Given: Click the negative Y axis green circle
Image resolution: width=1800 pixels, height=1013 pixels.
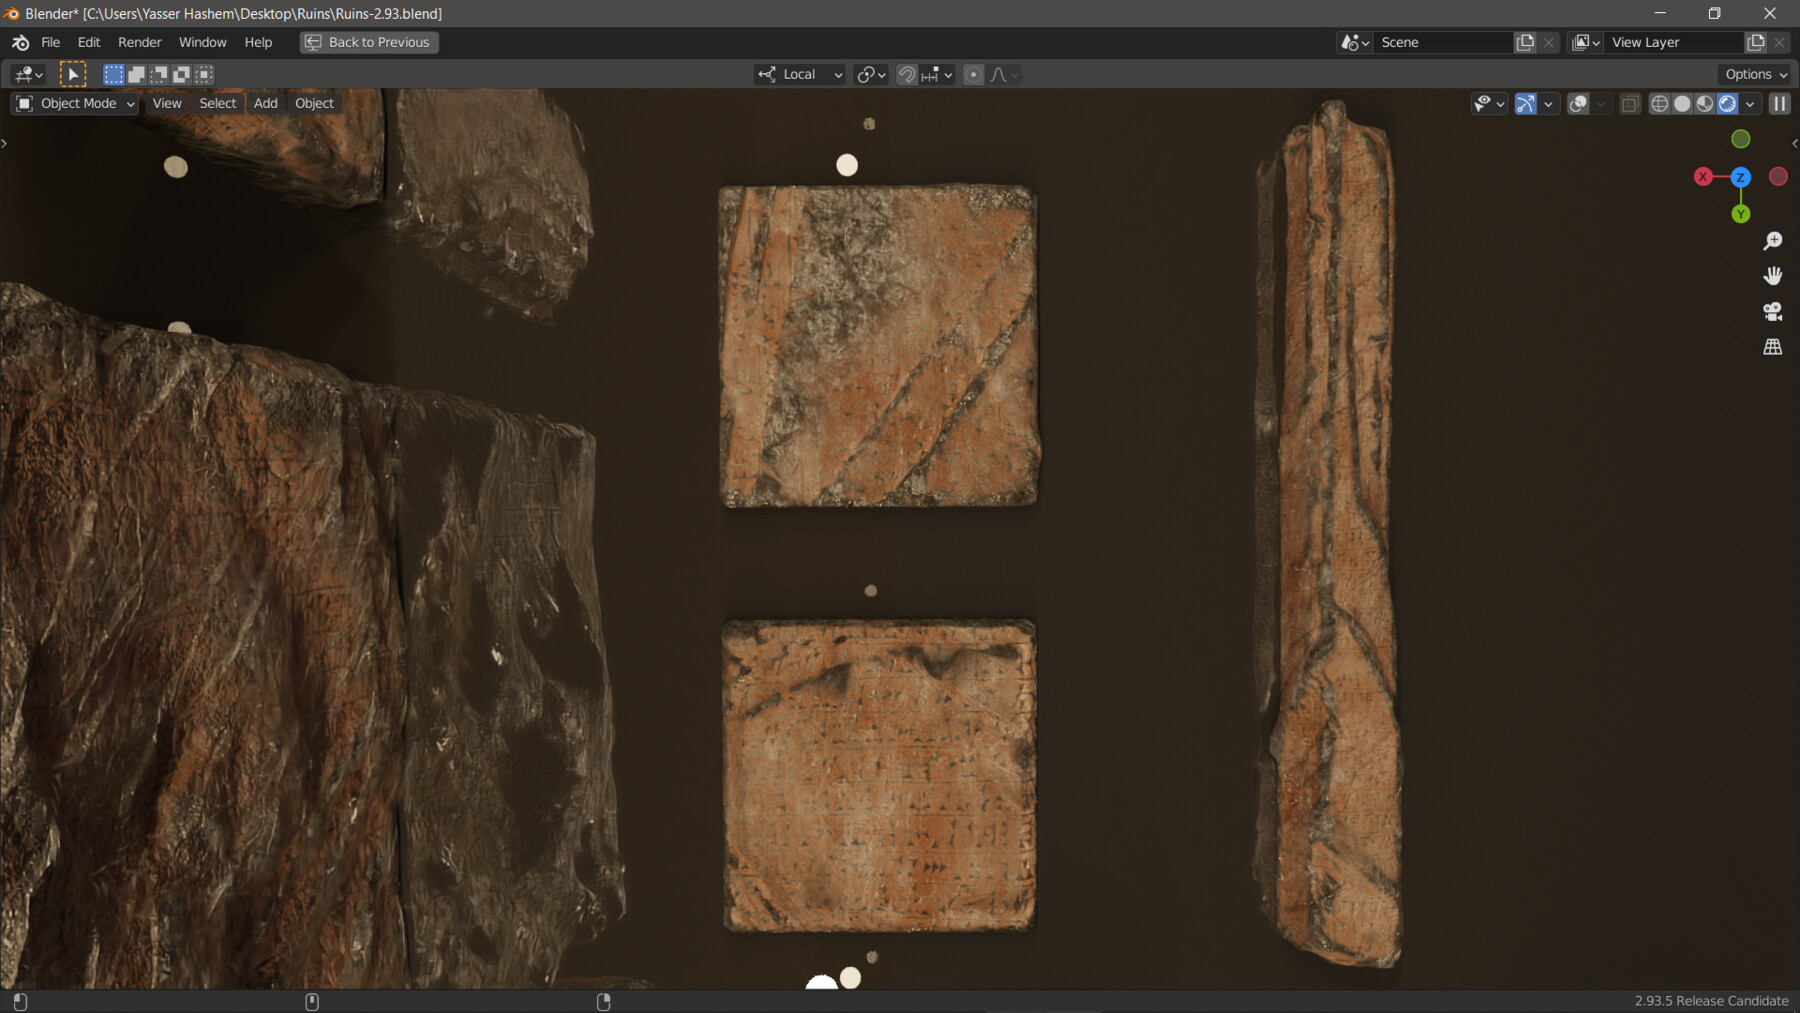Looking at the screenshot, I should [1740, 139].
